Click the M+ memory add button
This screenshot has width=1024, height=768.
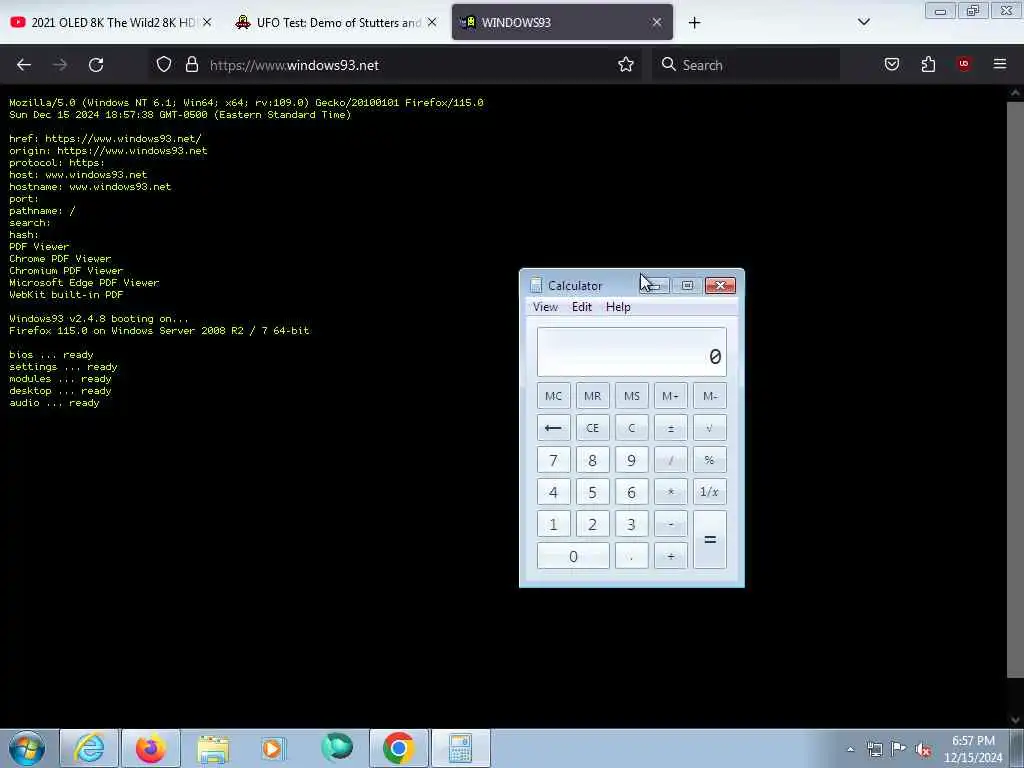pos(671,396)
